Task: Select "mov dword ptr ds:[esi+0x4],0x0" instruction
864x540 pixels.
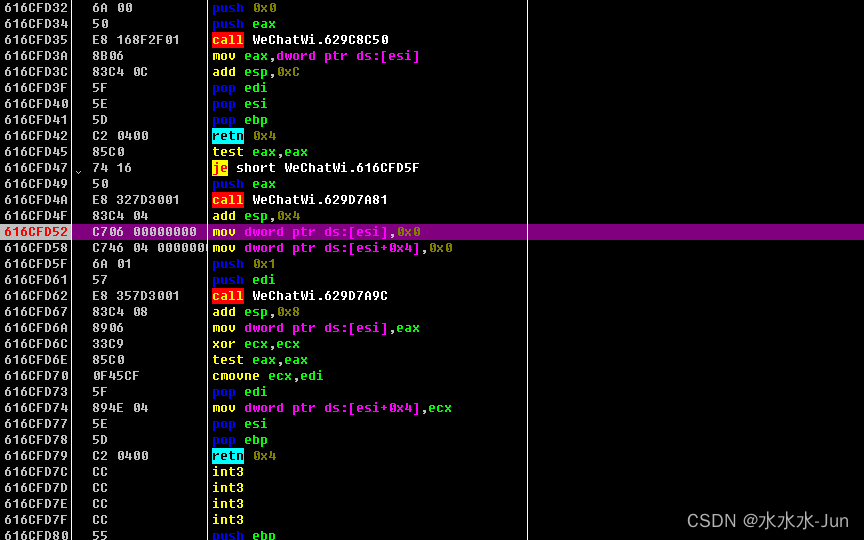Action: pyautogui.click(x=332, y=247)
